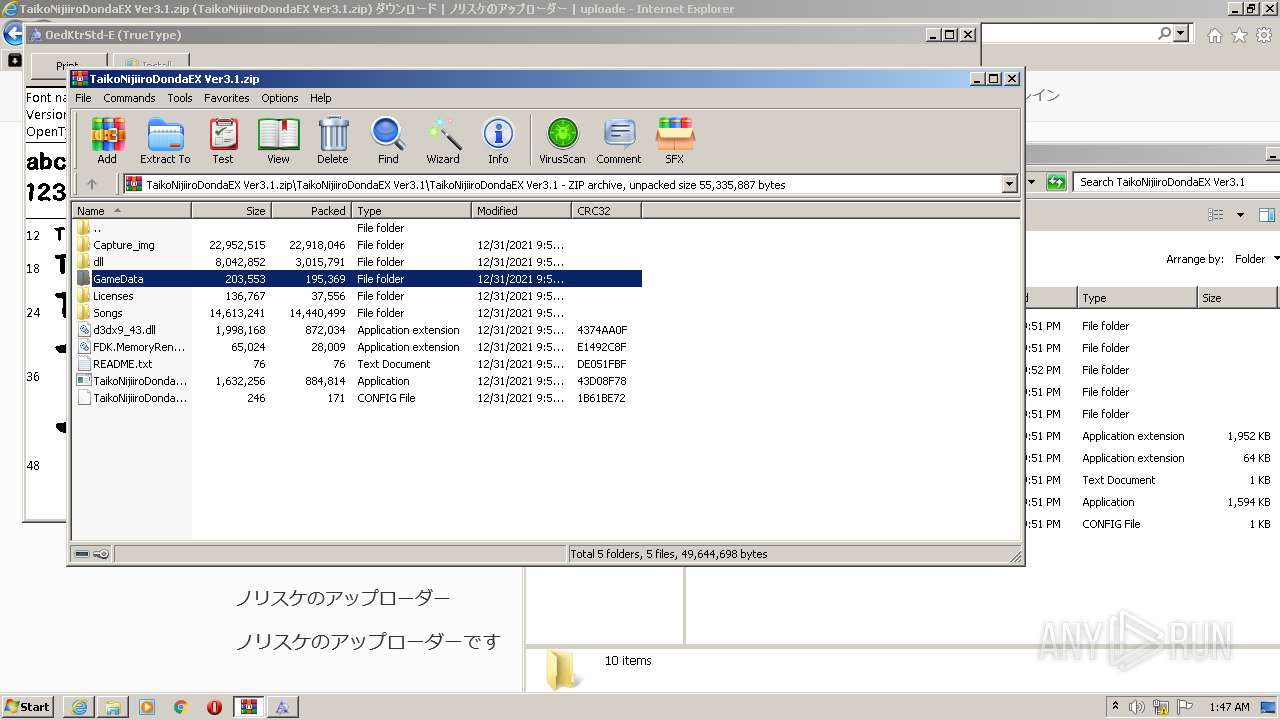
Task: Click the WinRAR status bar drive icon
Action: click(x=82, y=554)
